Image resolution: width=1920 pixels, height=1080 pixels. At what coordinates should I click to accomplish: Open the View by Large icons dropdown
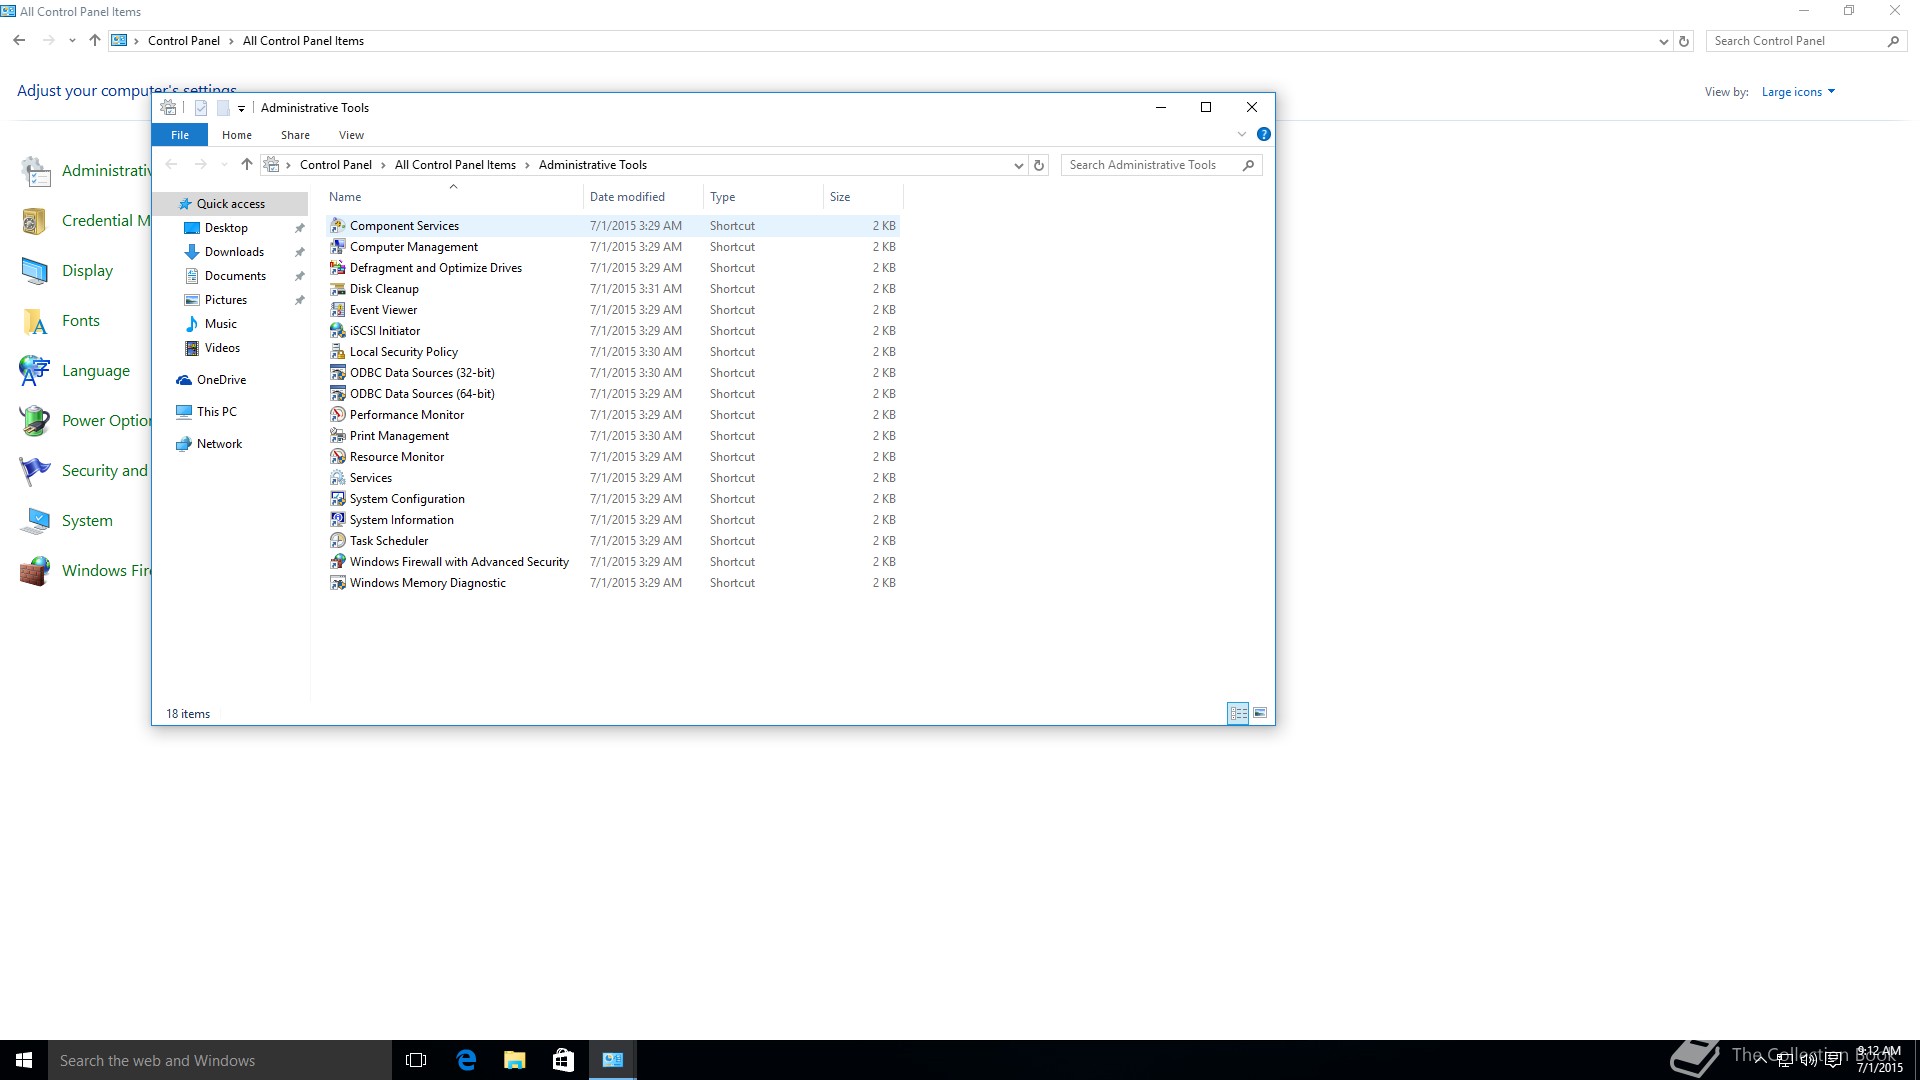coord(1798,92)
